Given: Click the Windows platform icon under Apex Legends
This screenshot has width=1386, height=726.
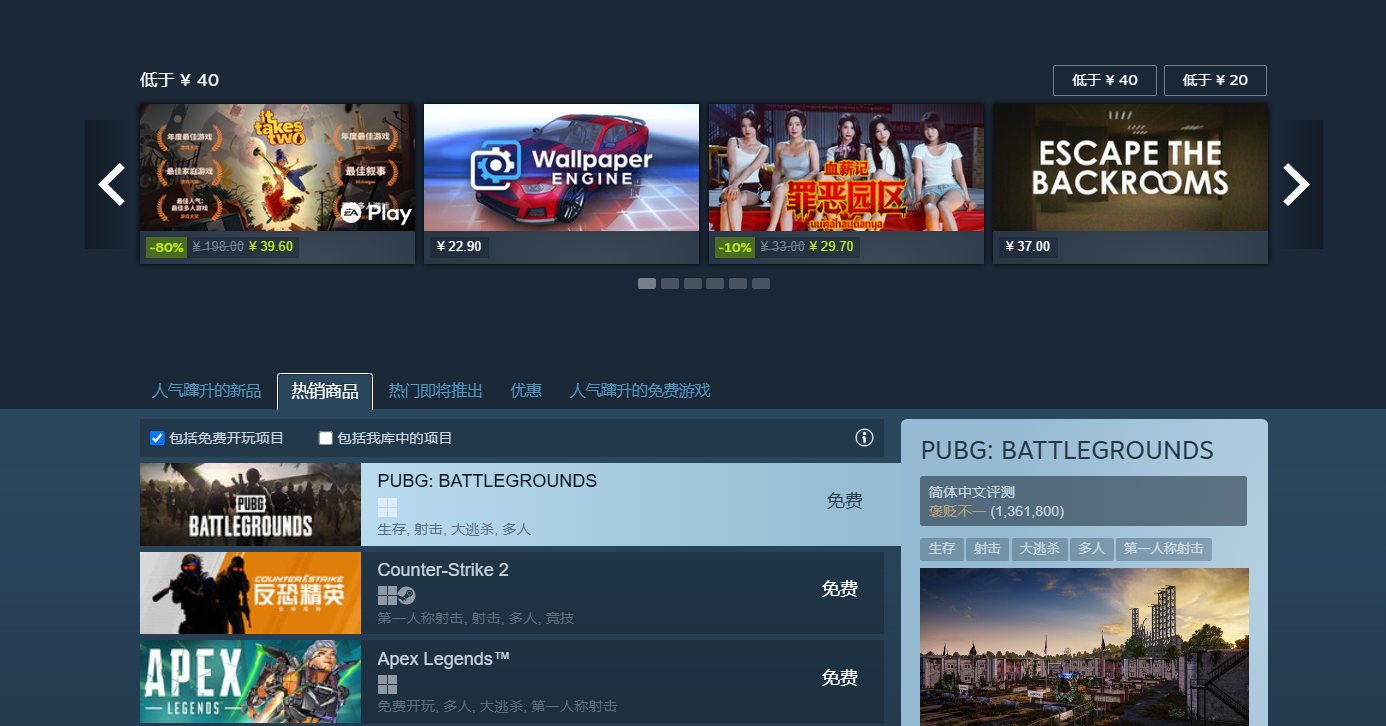Looking at the screenshot, I should pyautogui.click(x=387, y=686).
